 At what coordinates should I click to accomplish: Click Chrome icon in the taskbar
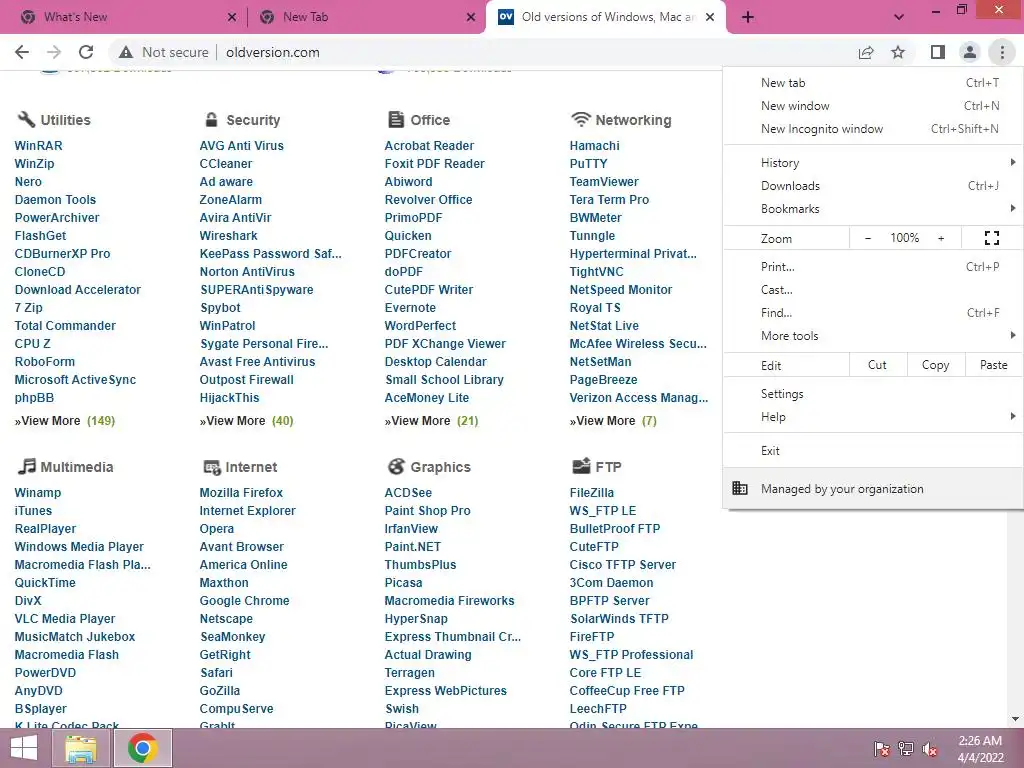point(143,748)
